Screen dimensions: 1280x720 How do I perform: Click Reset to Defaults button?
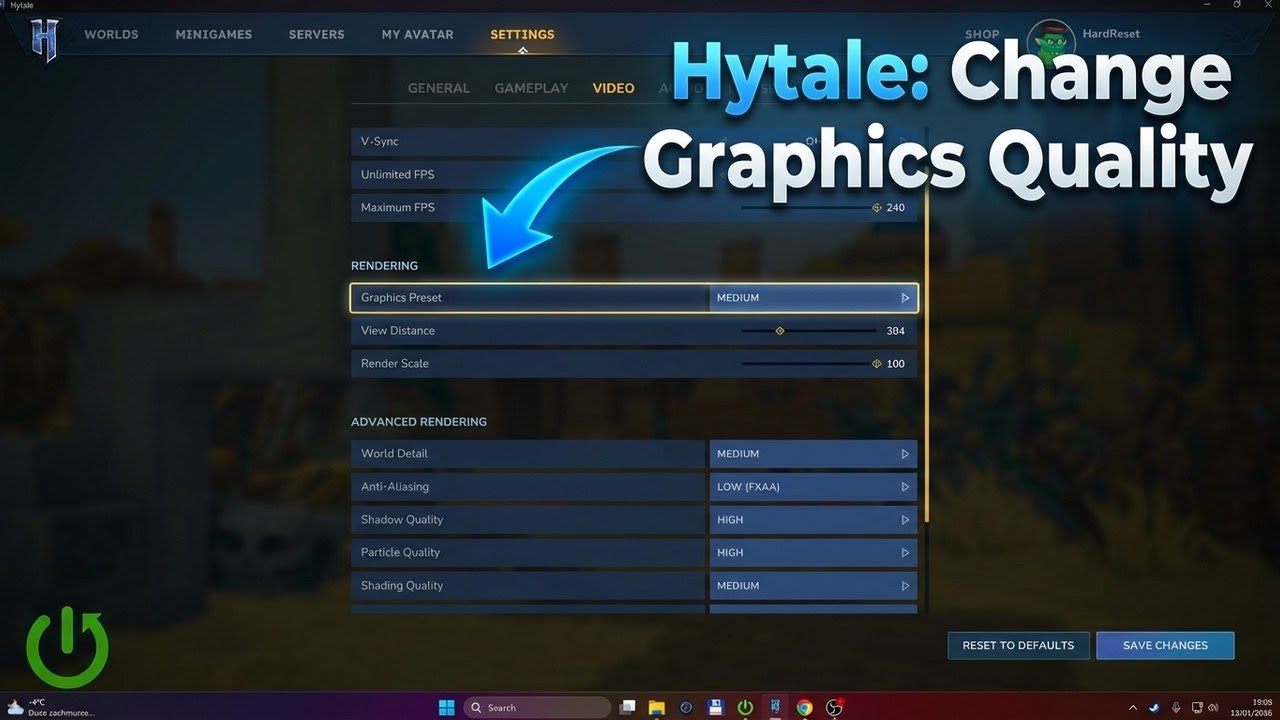1018,645
